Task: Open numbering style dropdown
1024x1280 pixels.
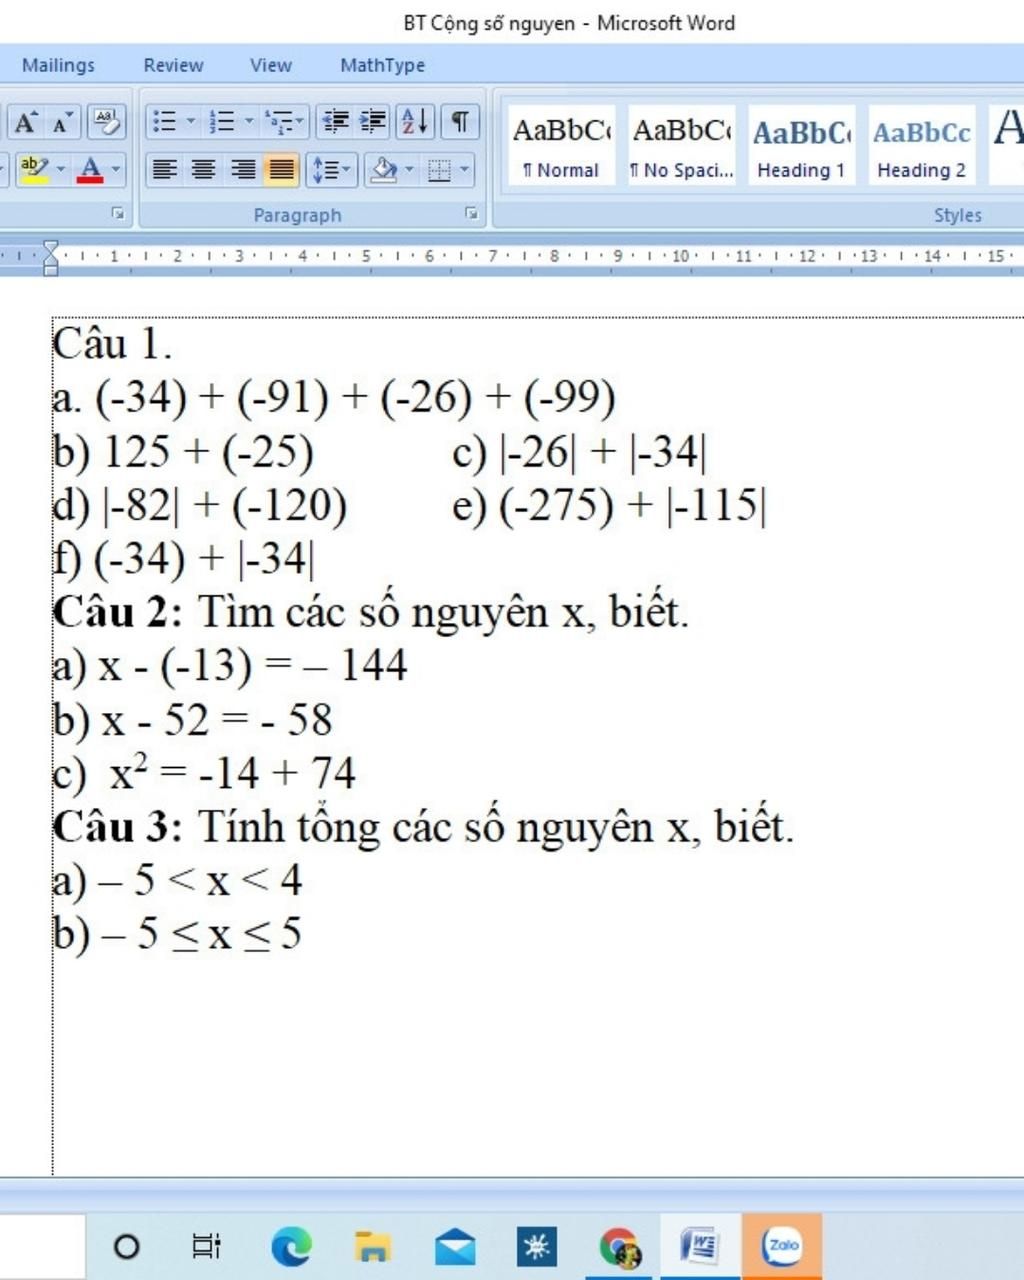Action: tap(249, 122)
